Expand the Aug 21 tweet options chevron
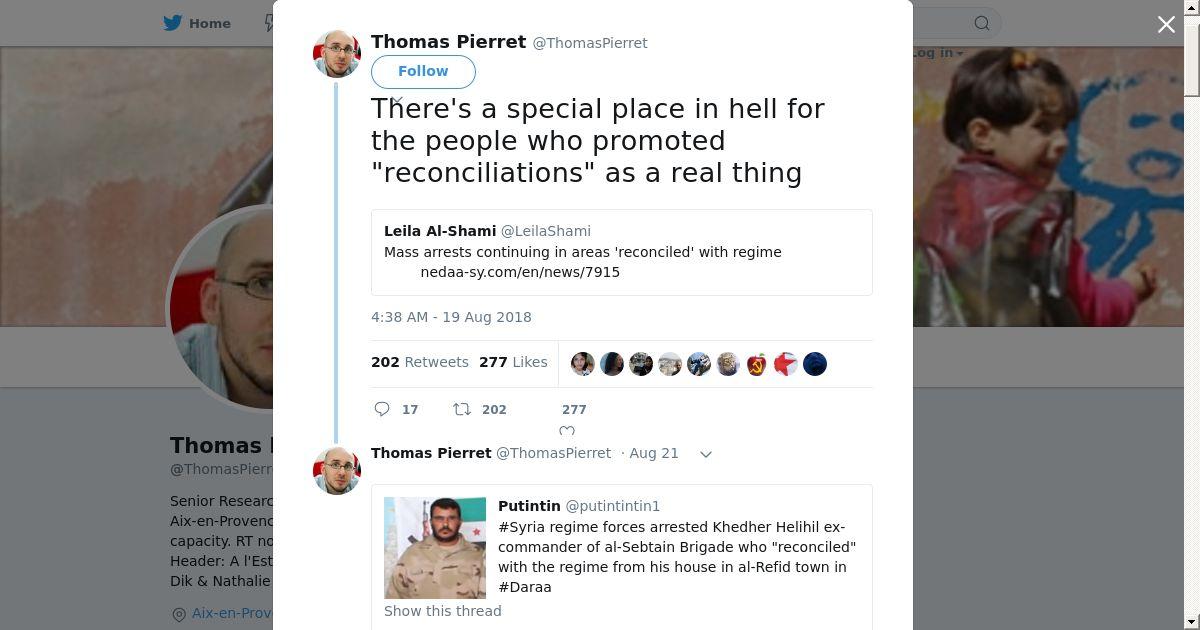Image resolution: width=1200 pixels, height=630 pixels. click(x=706, y=454)
